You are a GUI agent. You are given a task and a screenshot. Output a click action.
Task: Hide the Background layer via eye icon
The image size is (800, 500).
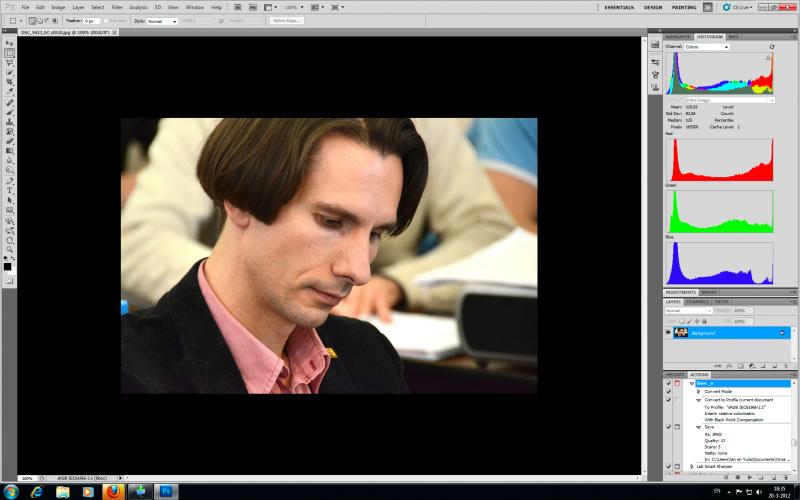tap(668, 333)
